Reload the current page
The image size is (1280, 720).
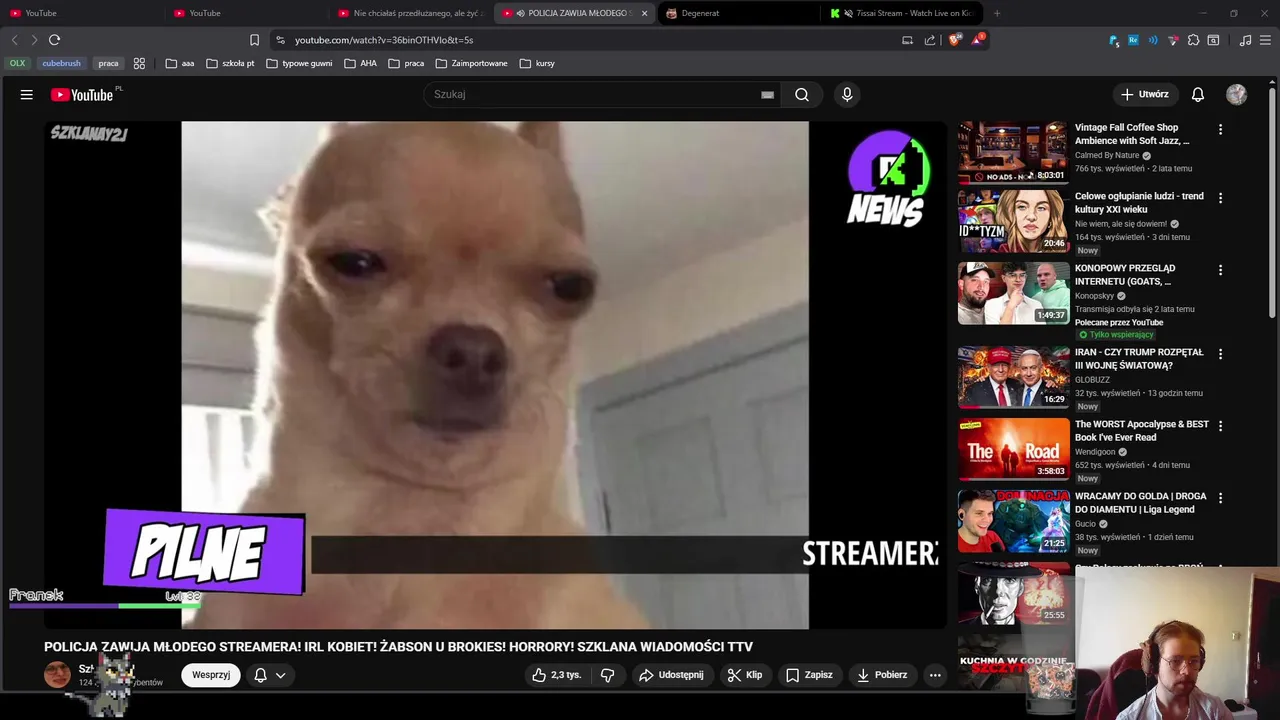[55, 40]
